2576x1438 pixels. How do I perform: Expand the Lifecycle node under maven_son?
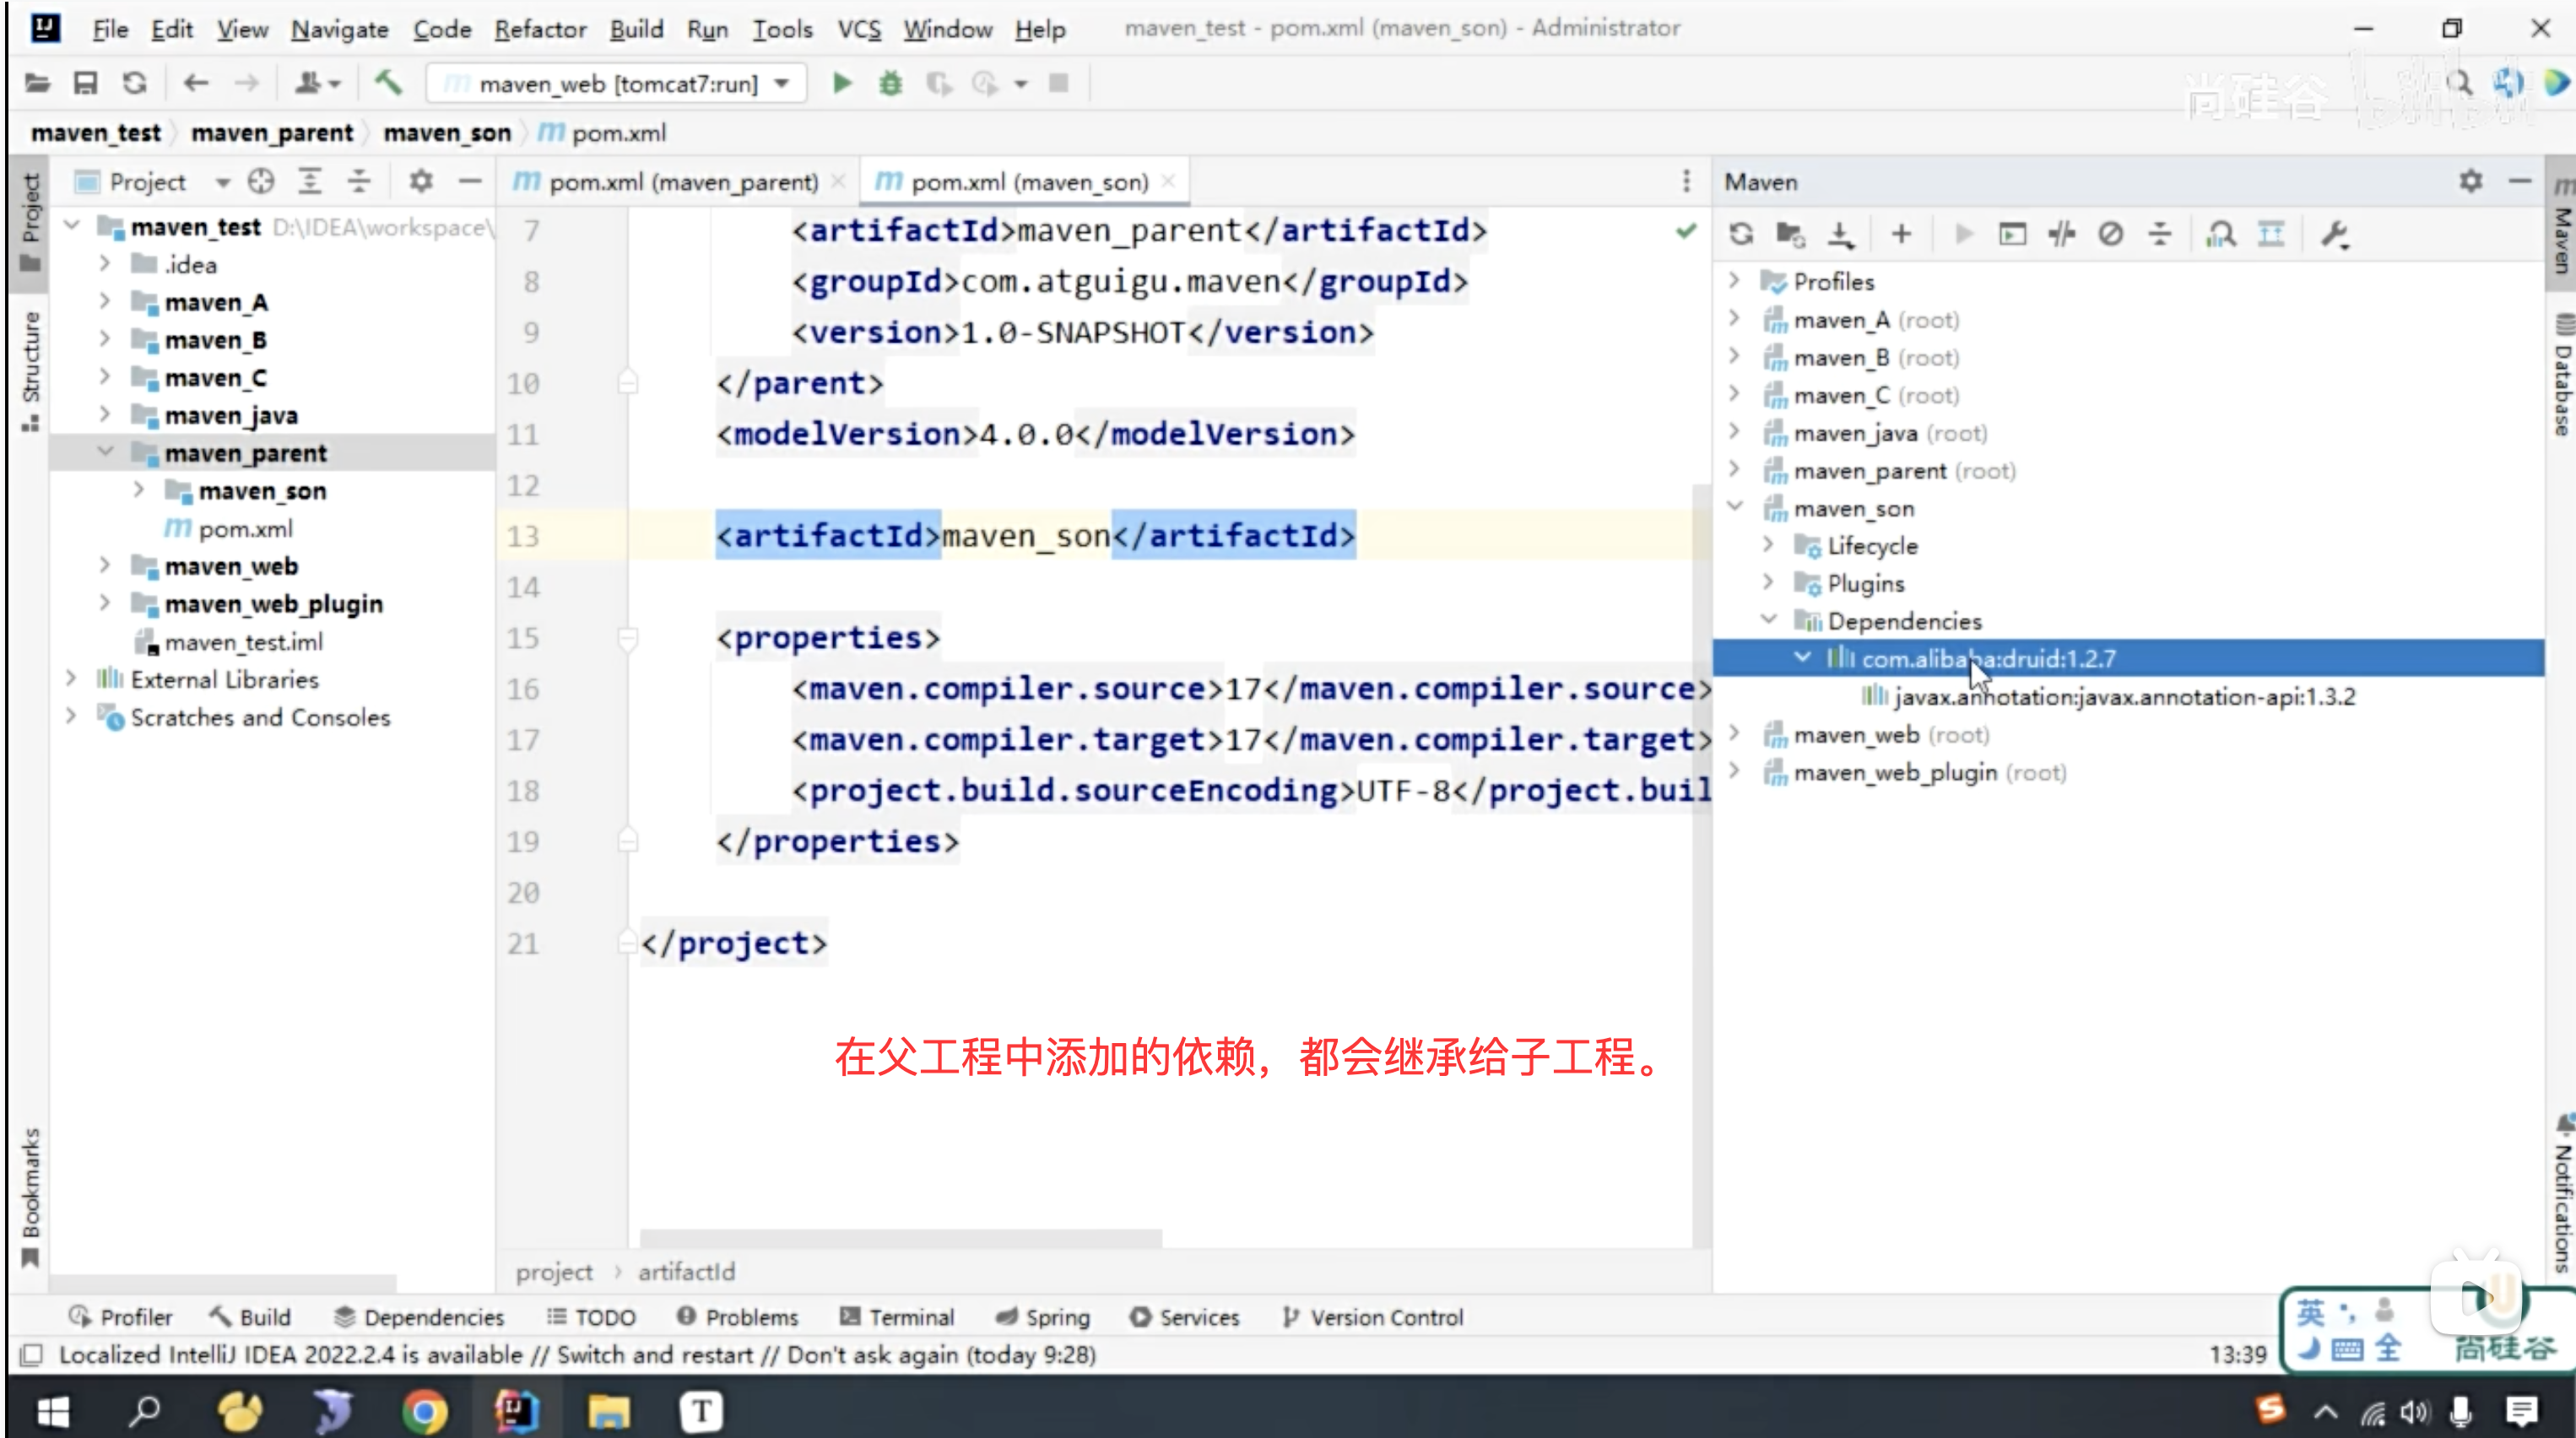coord(1768,546)
